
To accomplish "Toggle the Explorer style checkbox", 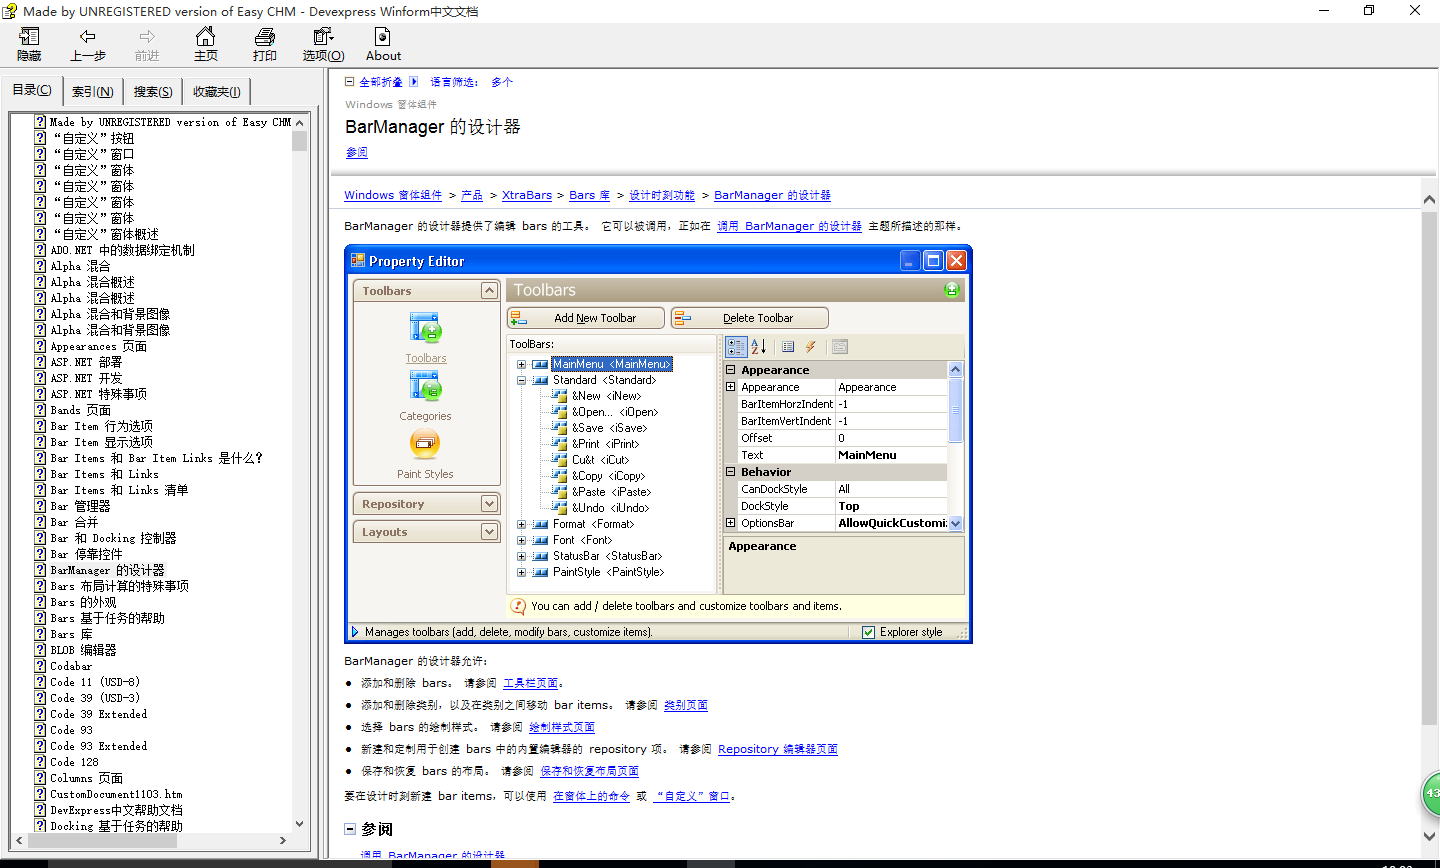I will 868,632.
